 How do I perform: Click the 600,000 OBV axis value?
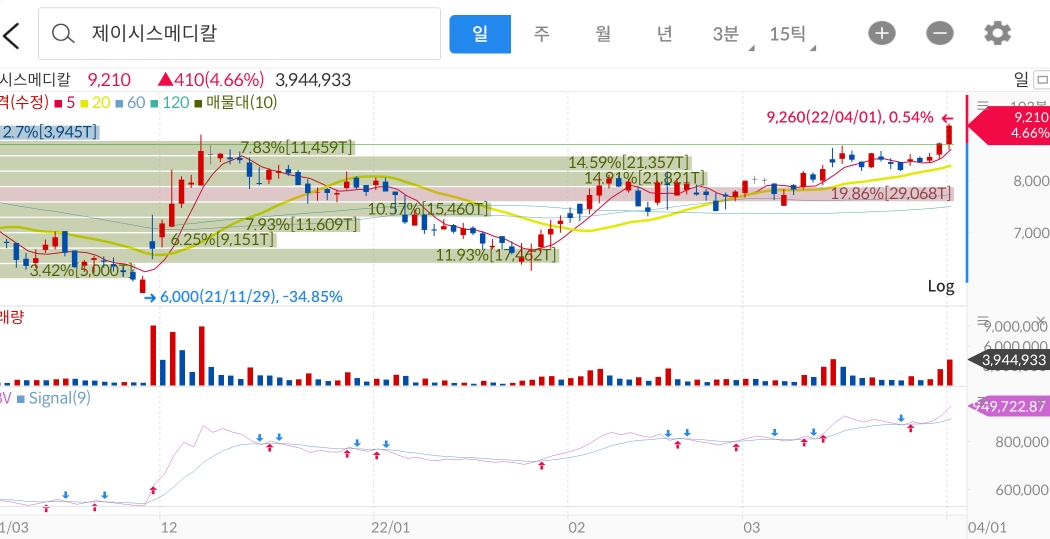(1021, 489)
